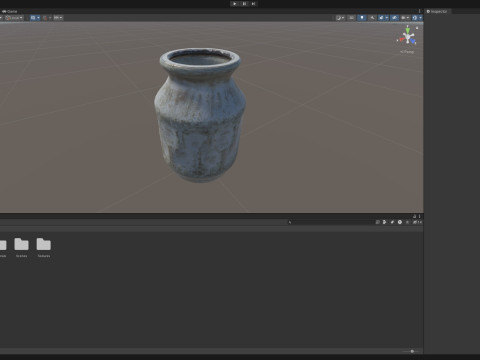Toggle the gizmo lock icon
The height and width of the screenshot is (360, 480).
[417, 28]
